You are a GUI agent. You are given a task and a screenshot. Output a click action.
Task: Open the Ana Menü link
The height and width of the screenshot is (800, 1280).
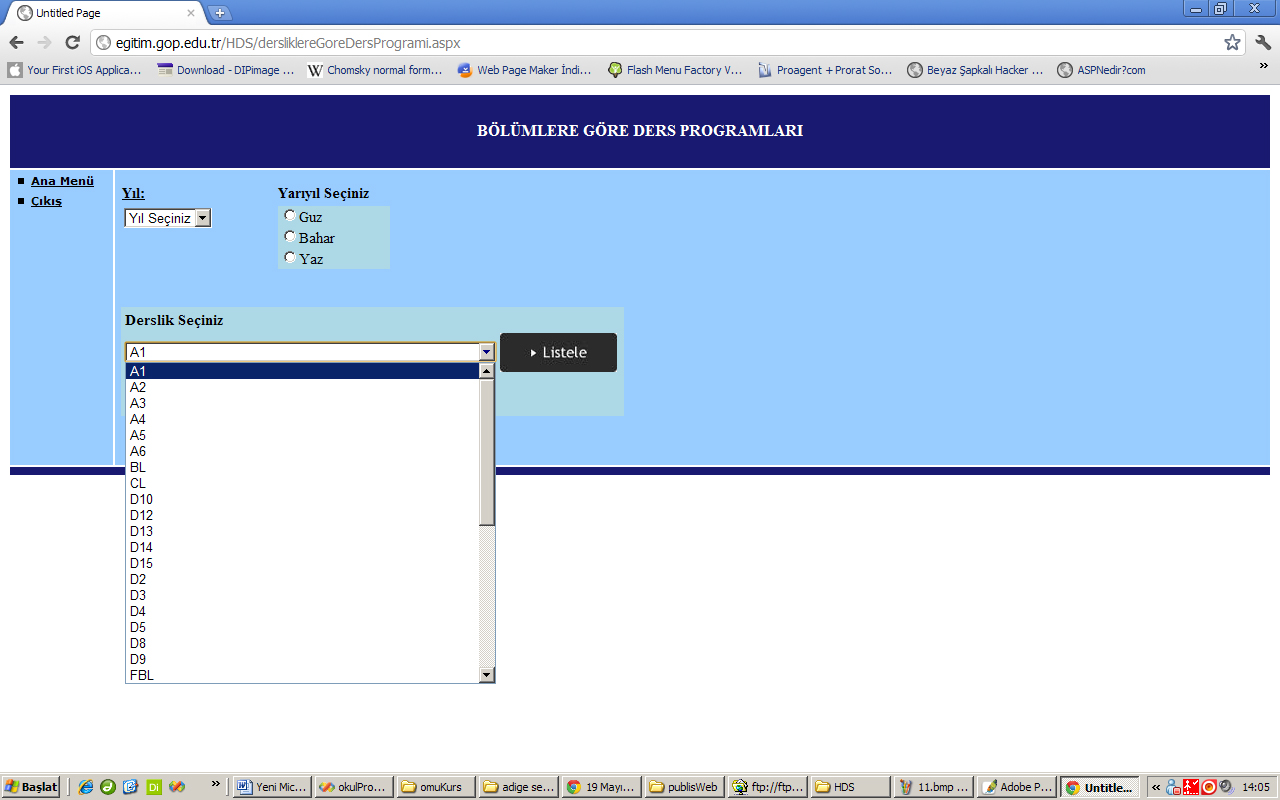(x=62, y=181)
